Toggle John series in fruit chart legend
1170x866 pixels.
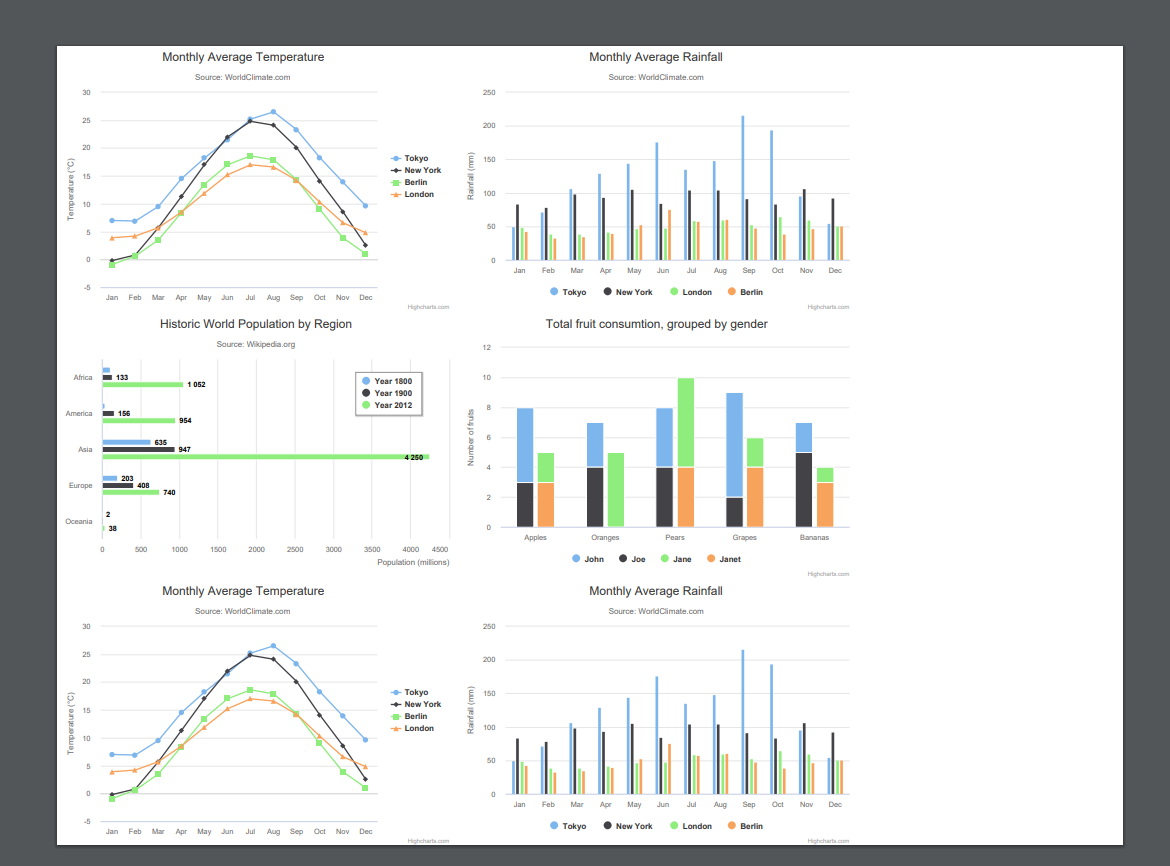tap(588, 559)
